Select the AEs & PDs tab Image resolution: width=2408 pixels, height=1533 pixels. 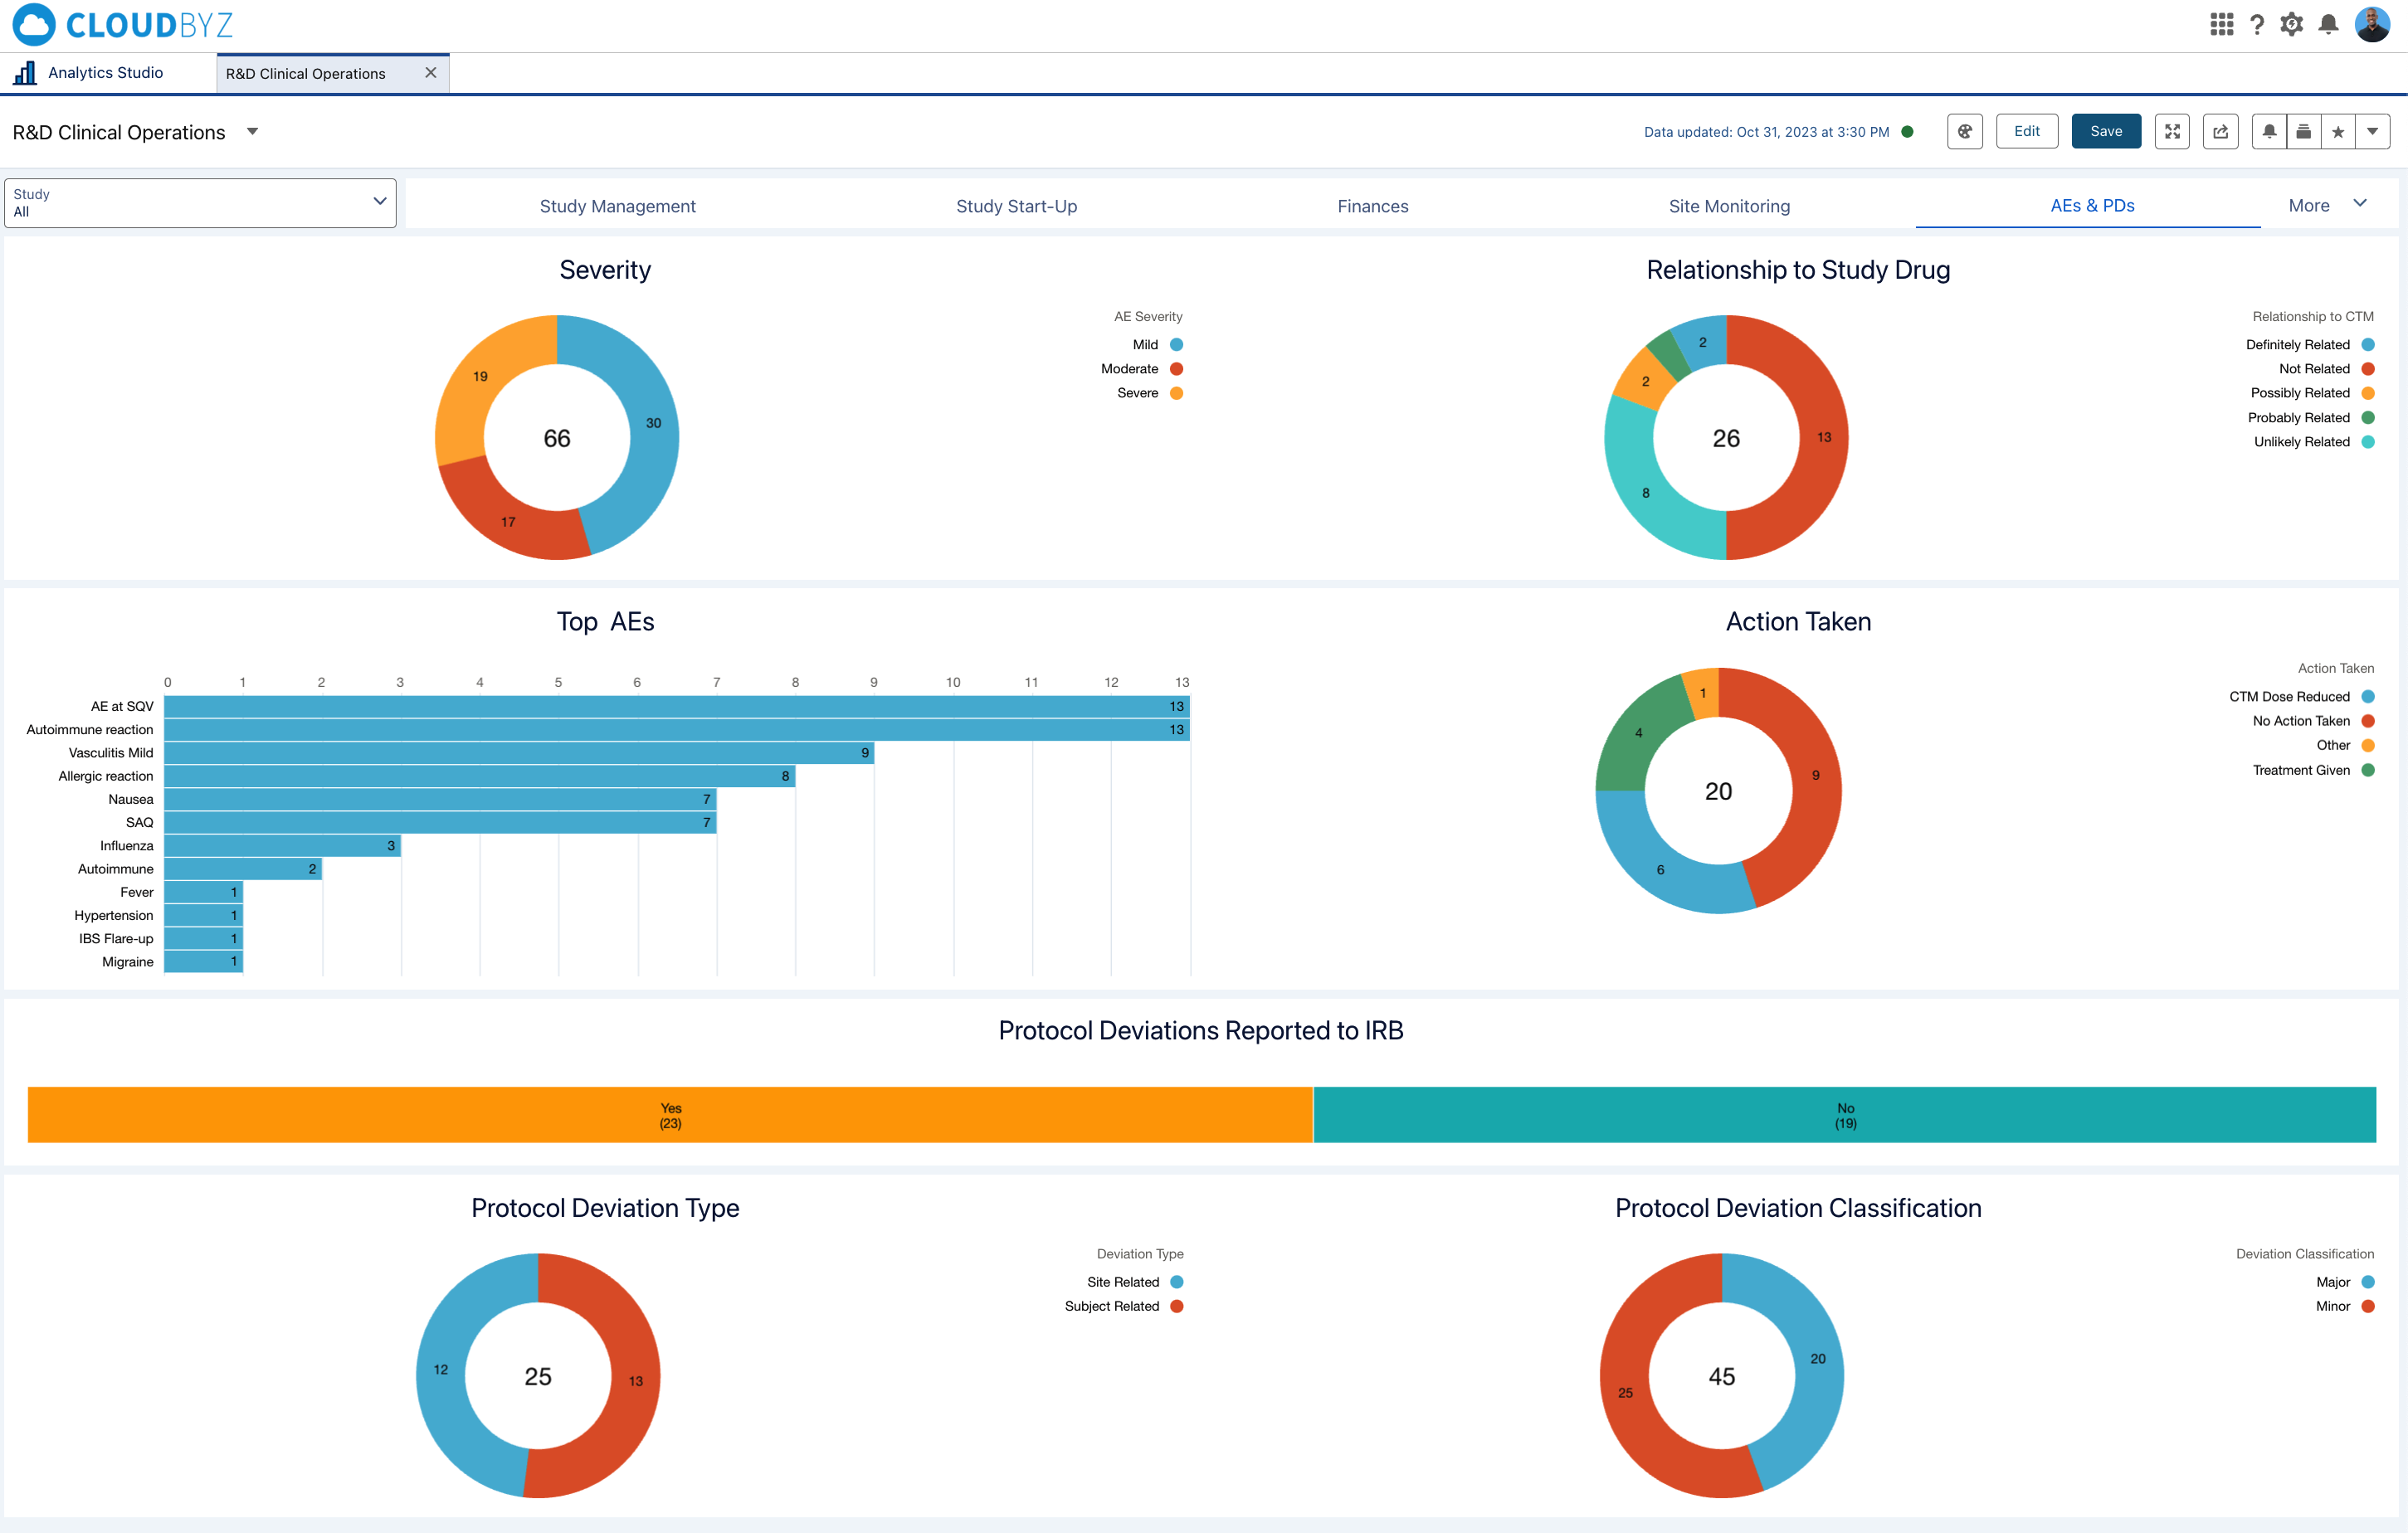2092,205
